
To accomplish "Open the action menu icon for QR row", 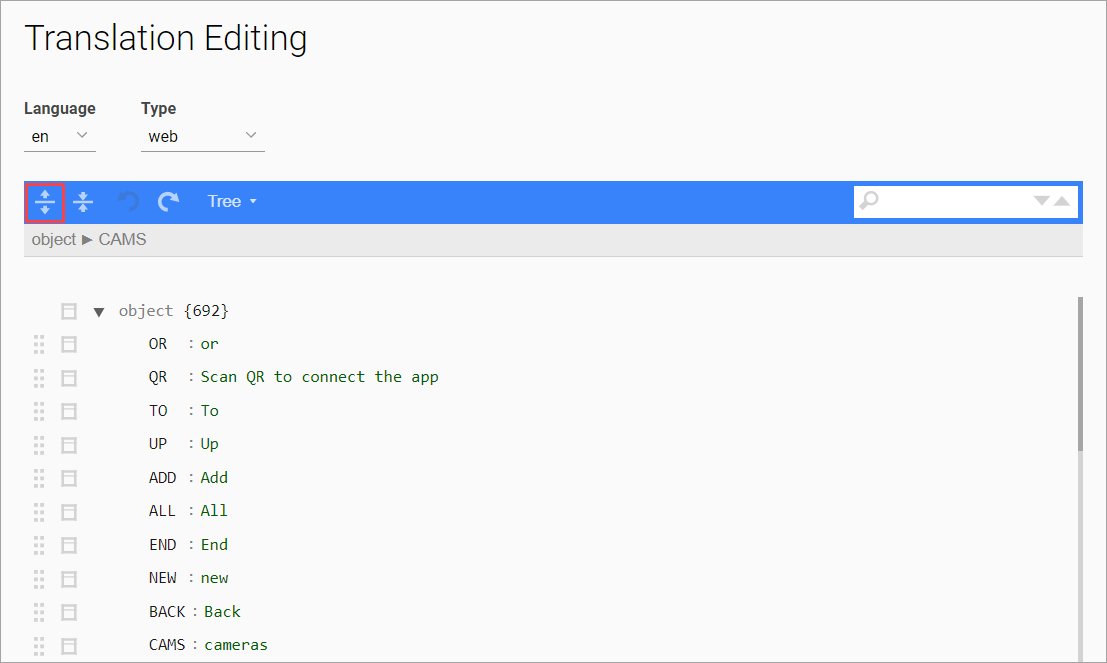I will tap(69, 378).
